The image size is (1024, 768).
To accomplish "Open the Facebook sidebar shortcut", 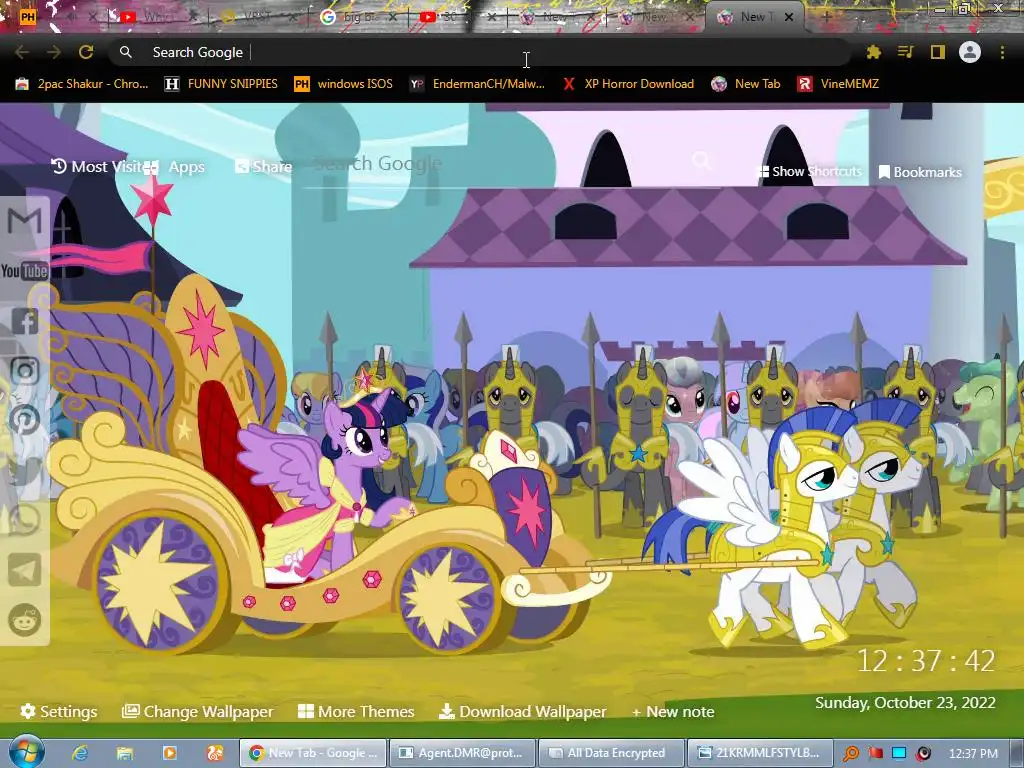I will 25,321.
